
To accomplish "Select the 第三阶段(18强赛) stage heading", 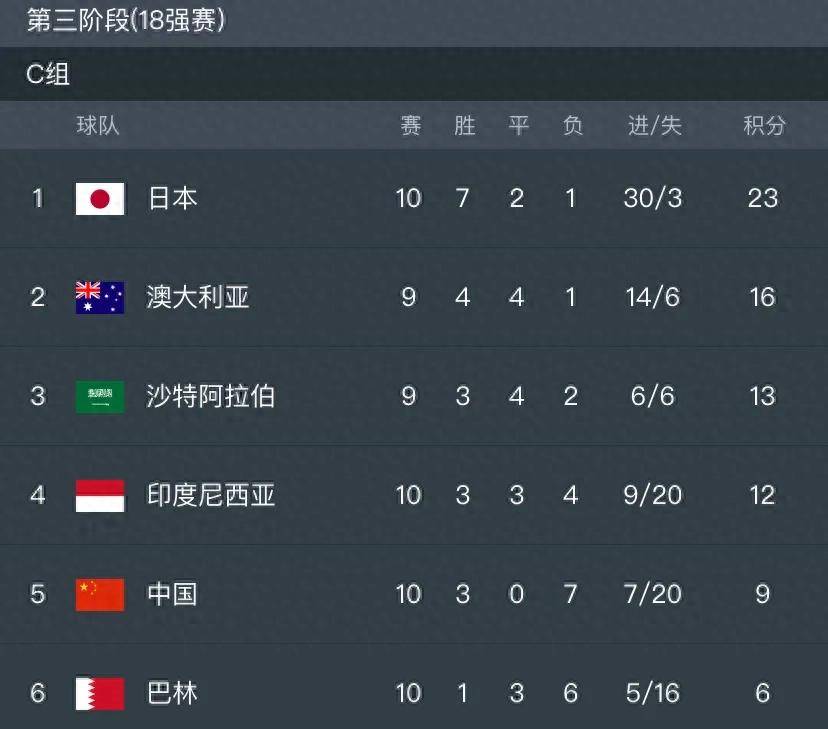I will pyautogui.click(x=126, y=20).
